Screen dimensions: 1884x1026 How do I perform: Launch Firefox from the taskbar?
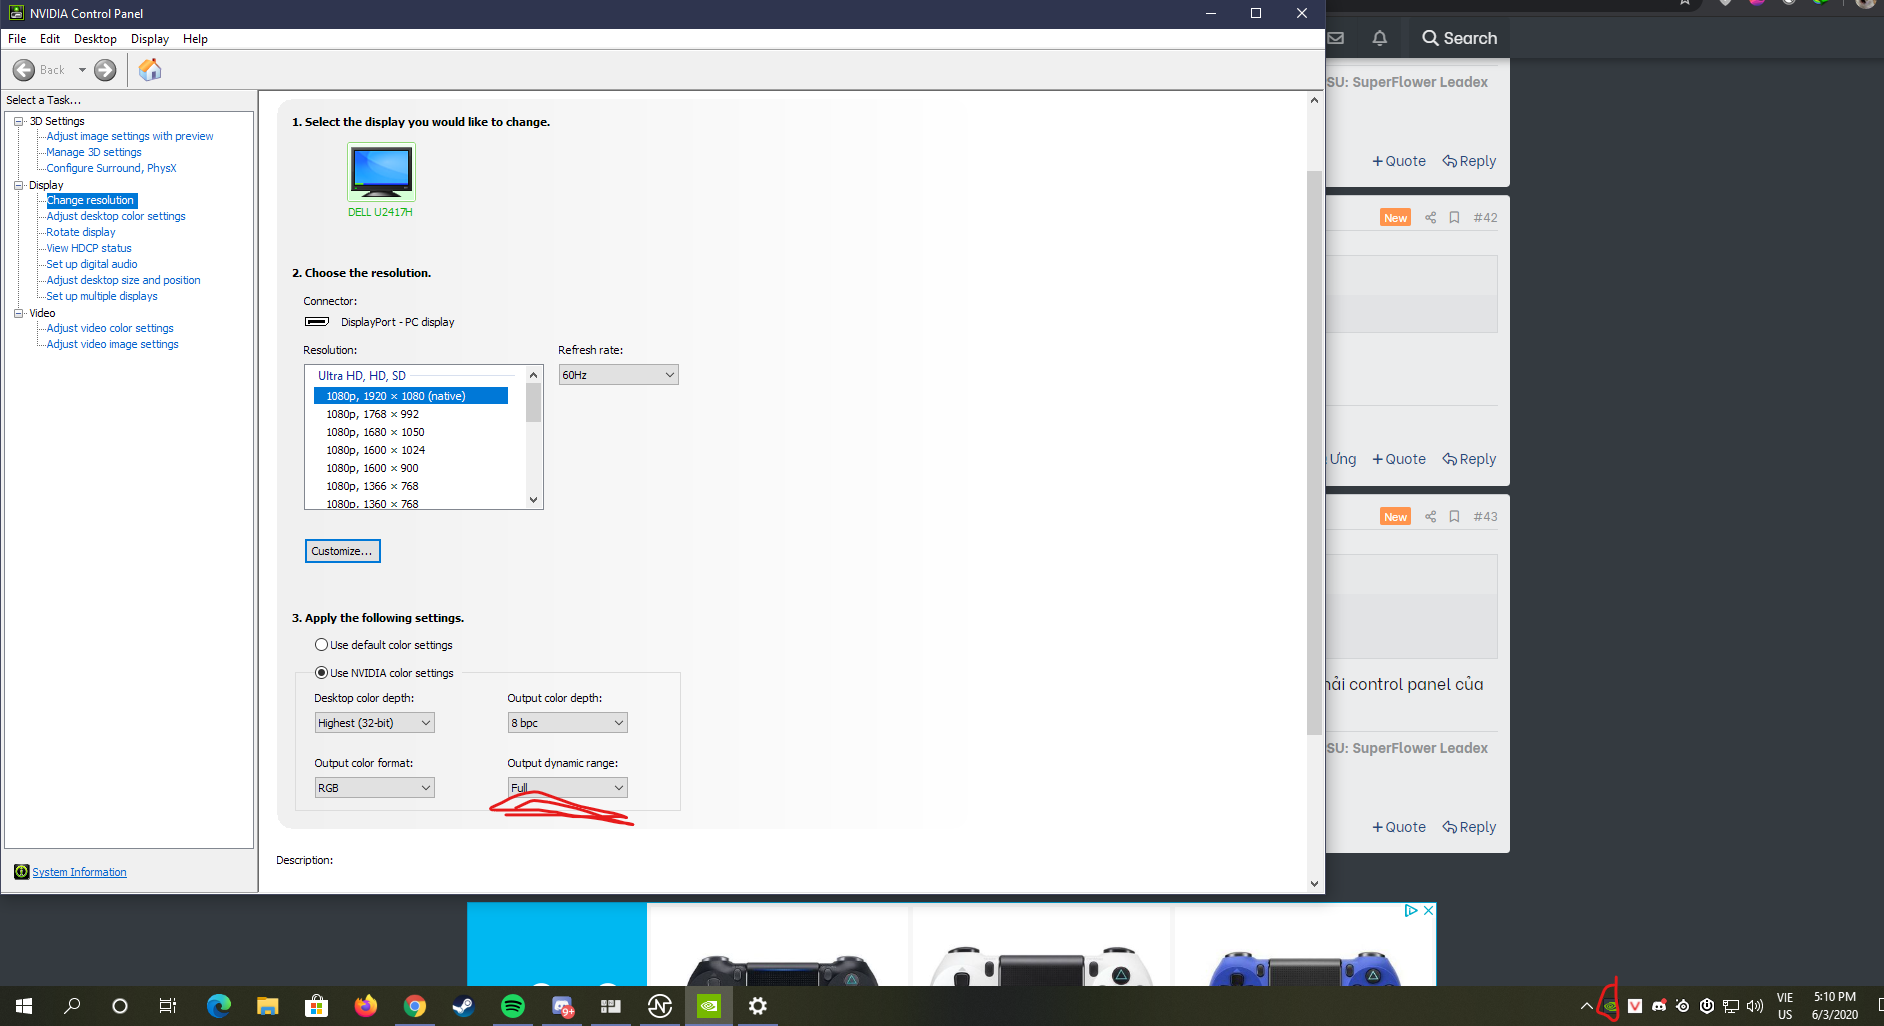click(365, 1006)
